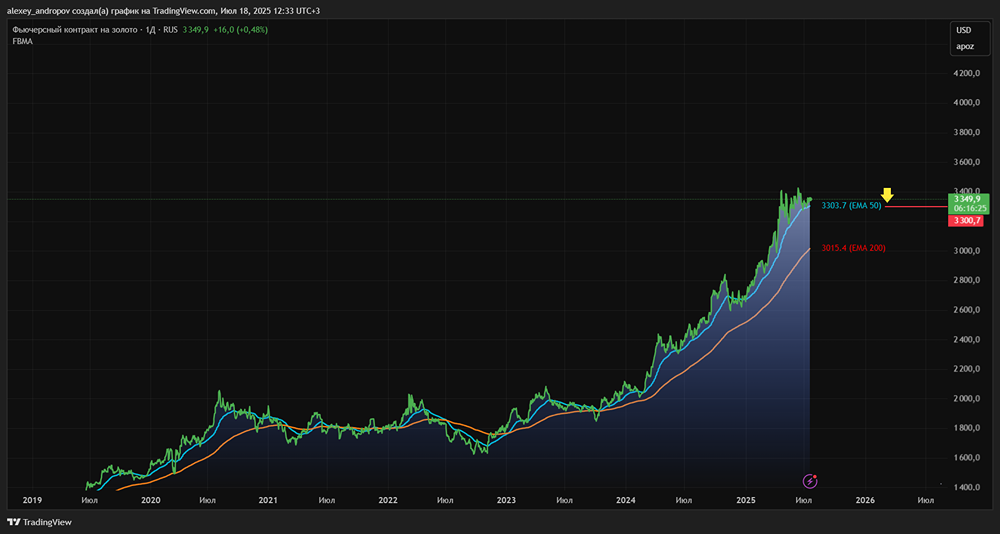This screenshot has width=1000, height=534.
Task: Click the 2023 label on time axis
Action: tap(506, 501)
